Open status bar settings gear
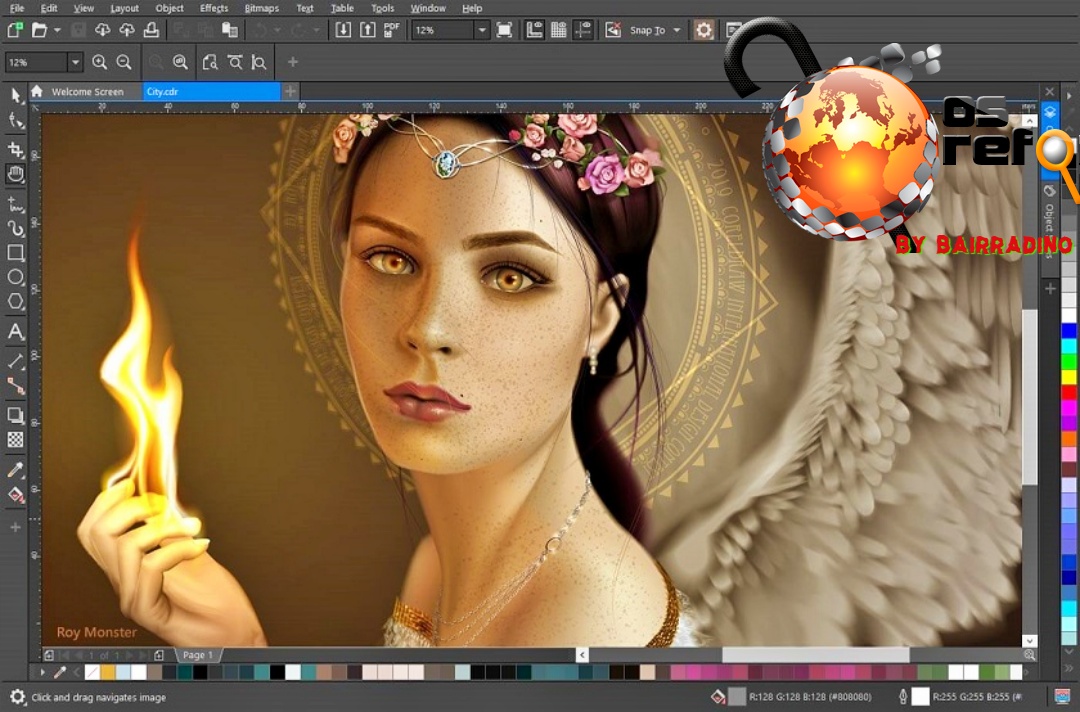The image size is (1080, 712). 17,696
